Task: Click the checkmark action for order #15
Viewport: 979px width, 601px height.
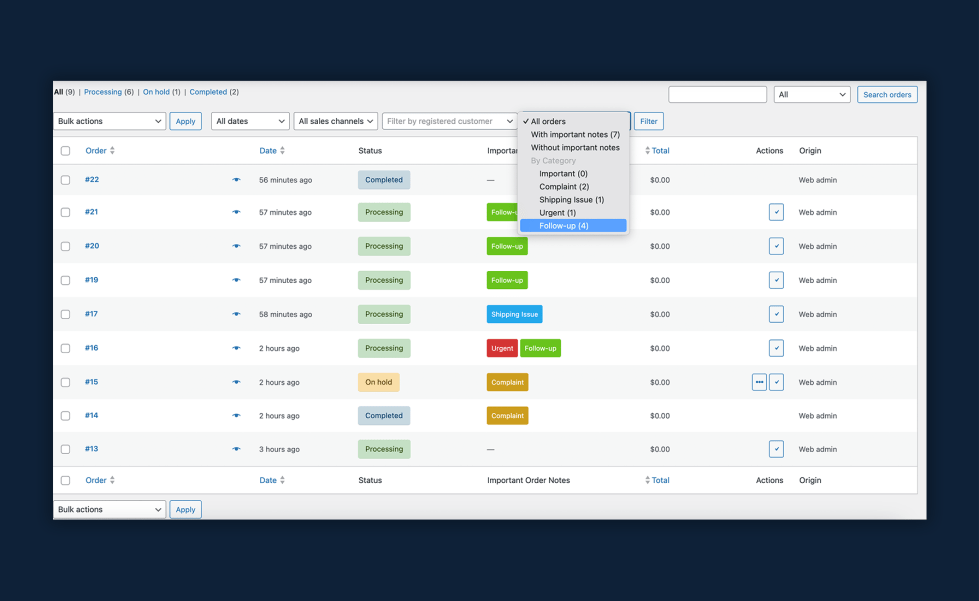Action: (x=776, y=381)
